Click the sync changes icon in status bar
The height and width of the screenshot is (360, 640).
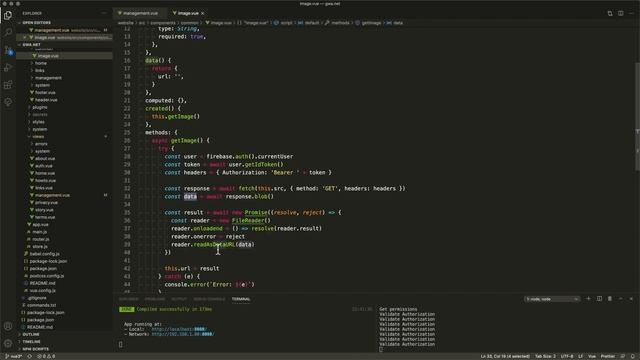pyautogui.click(x=30, y=356)
